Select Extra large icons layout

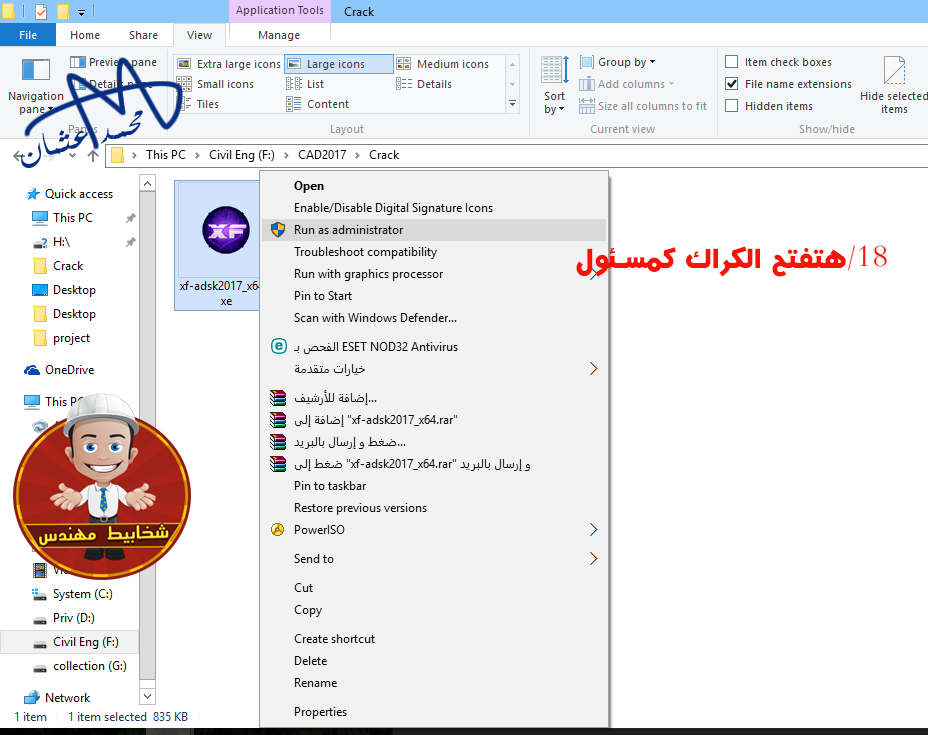[229, 64]
